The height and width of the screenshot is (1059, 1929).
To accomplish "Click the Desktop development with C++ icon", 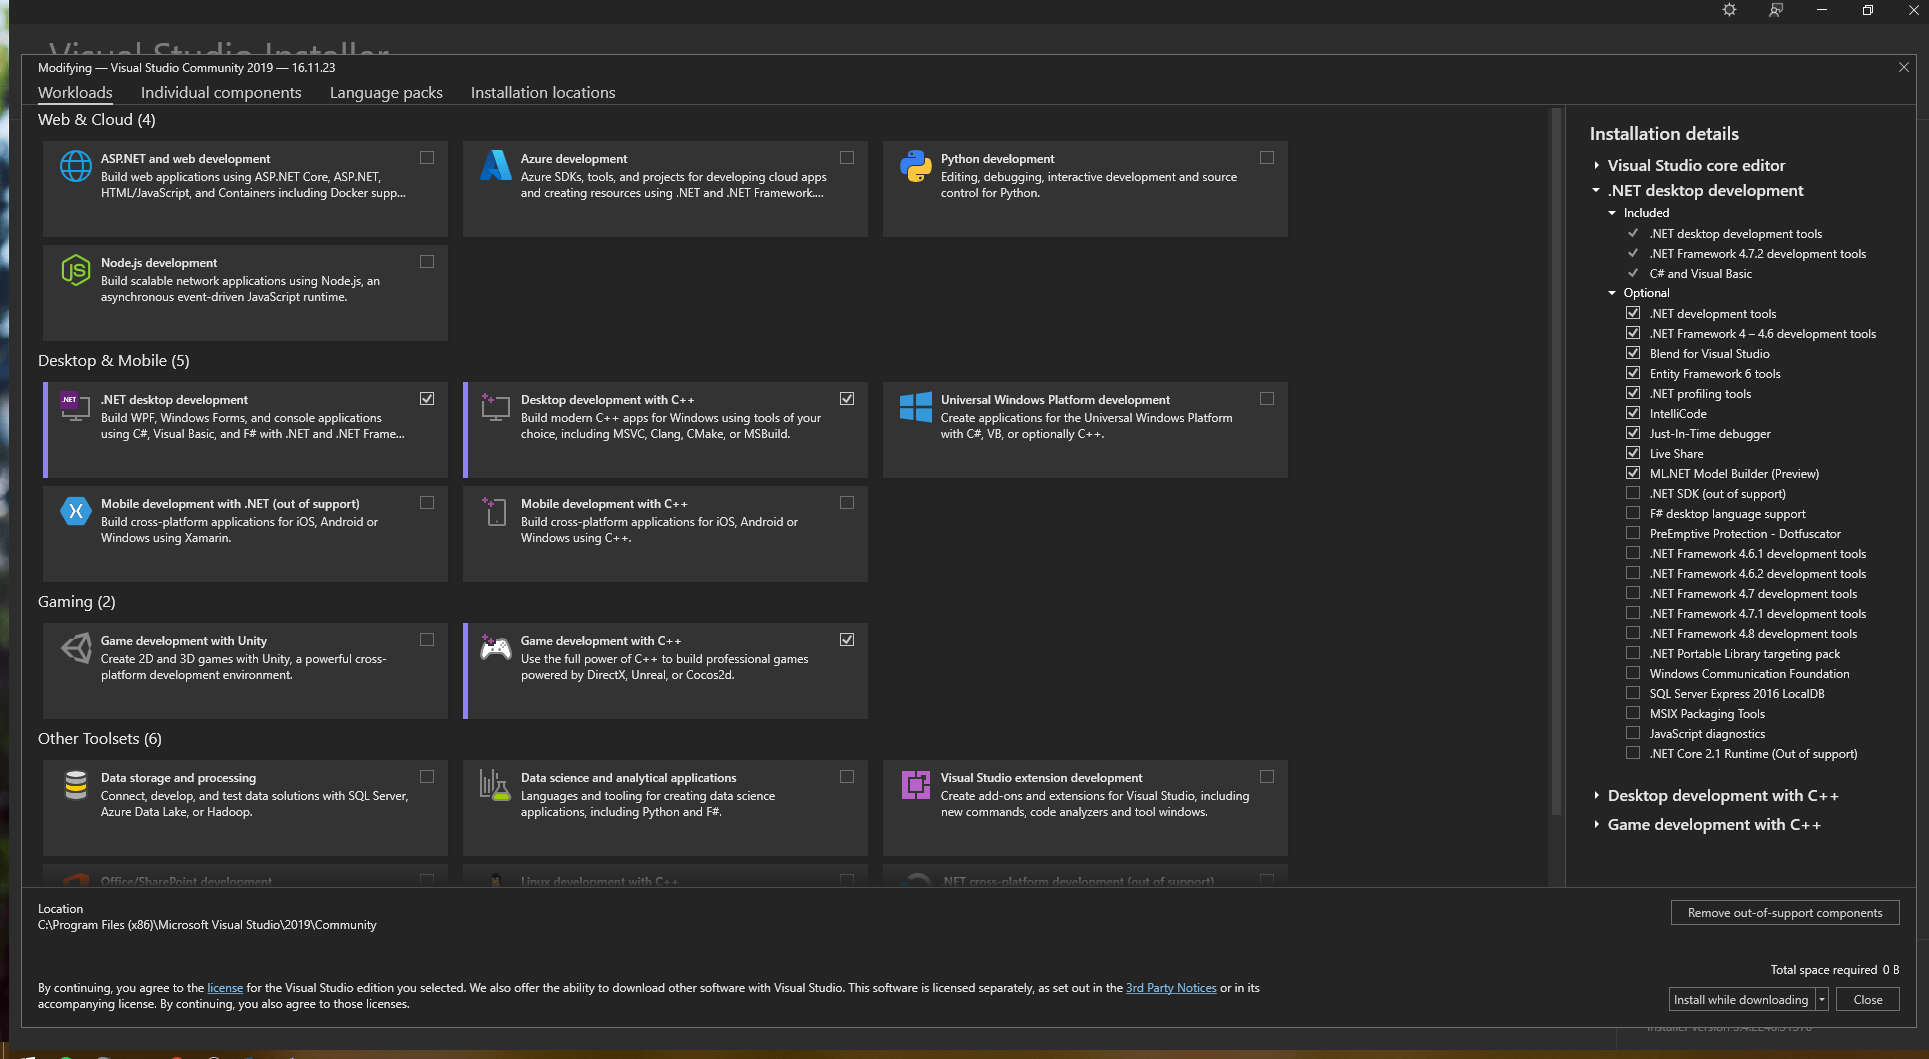I will click(496, 406).
